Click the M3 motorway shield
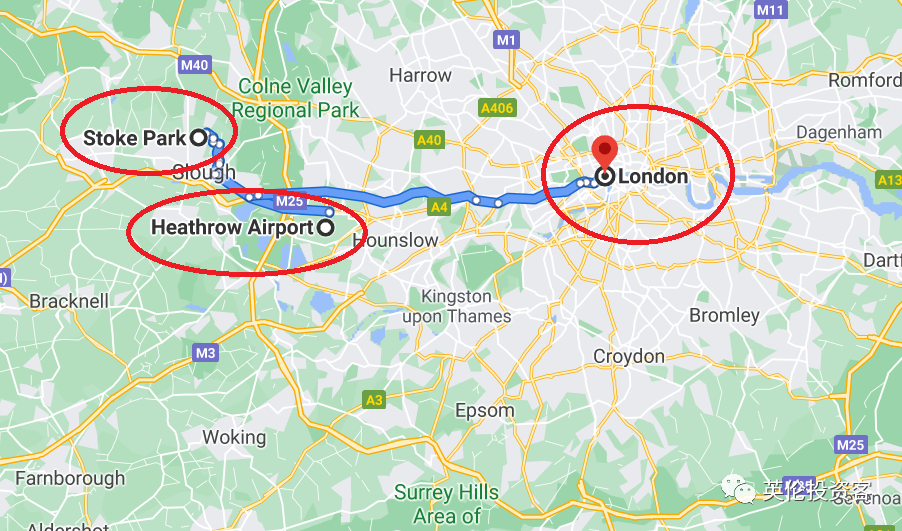Viewport: 902px width, 531px height. point(205,352)
